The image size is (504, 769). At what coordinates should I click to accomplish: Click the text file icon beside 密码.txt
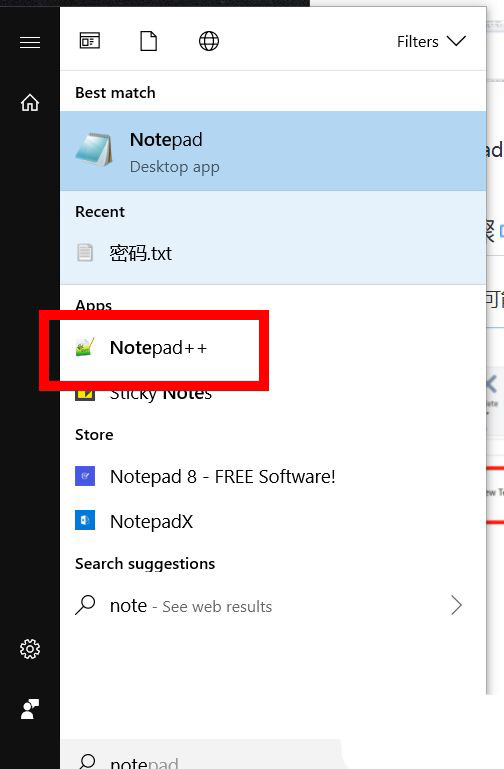(x=85, y=253)
